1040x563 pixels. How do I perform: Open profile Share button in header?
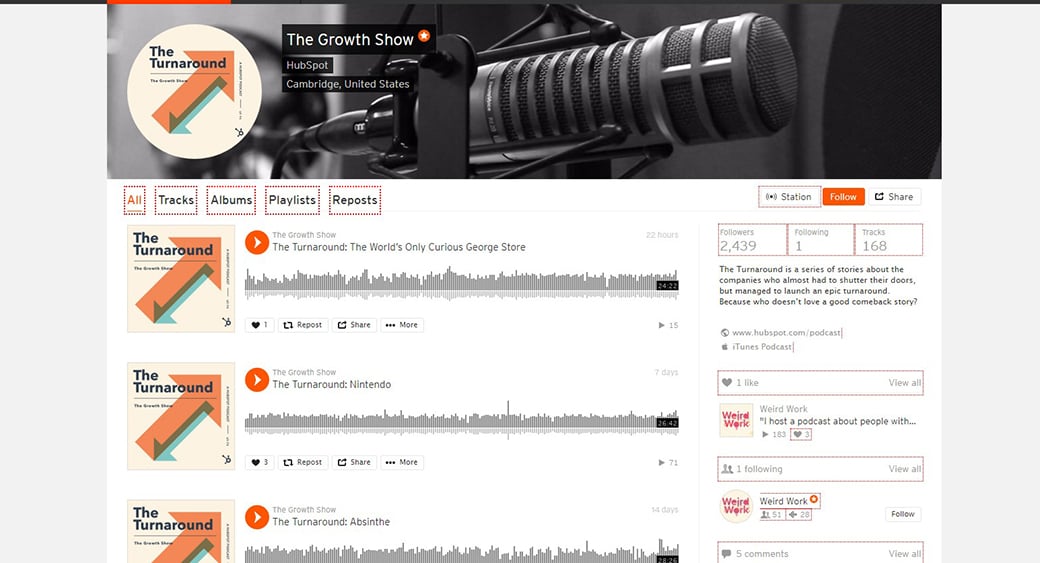tap(894, 197)
